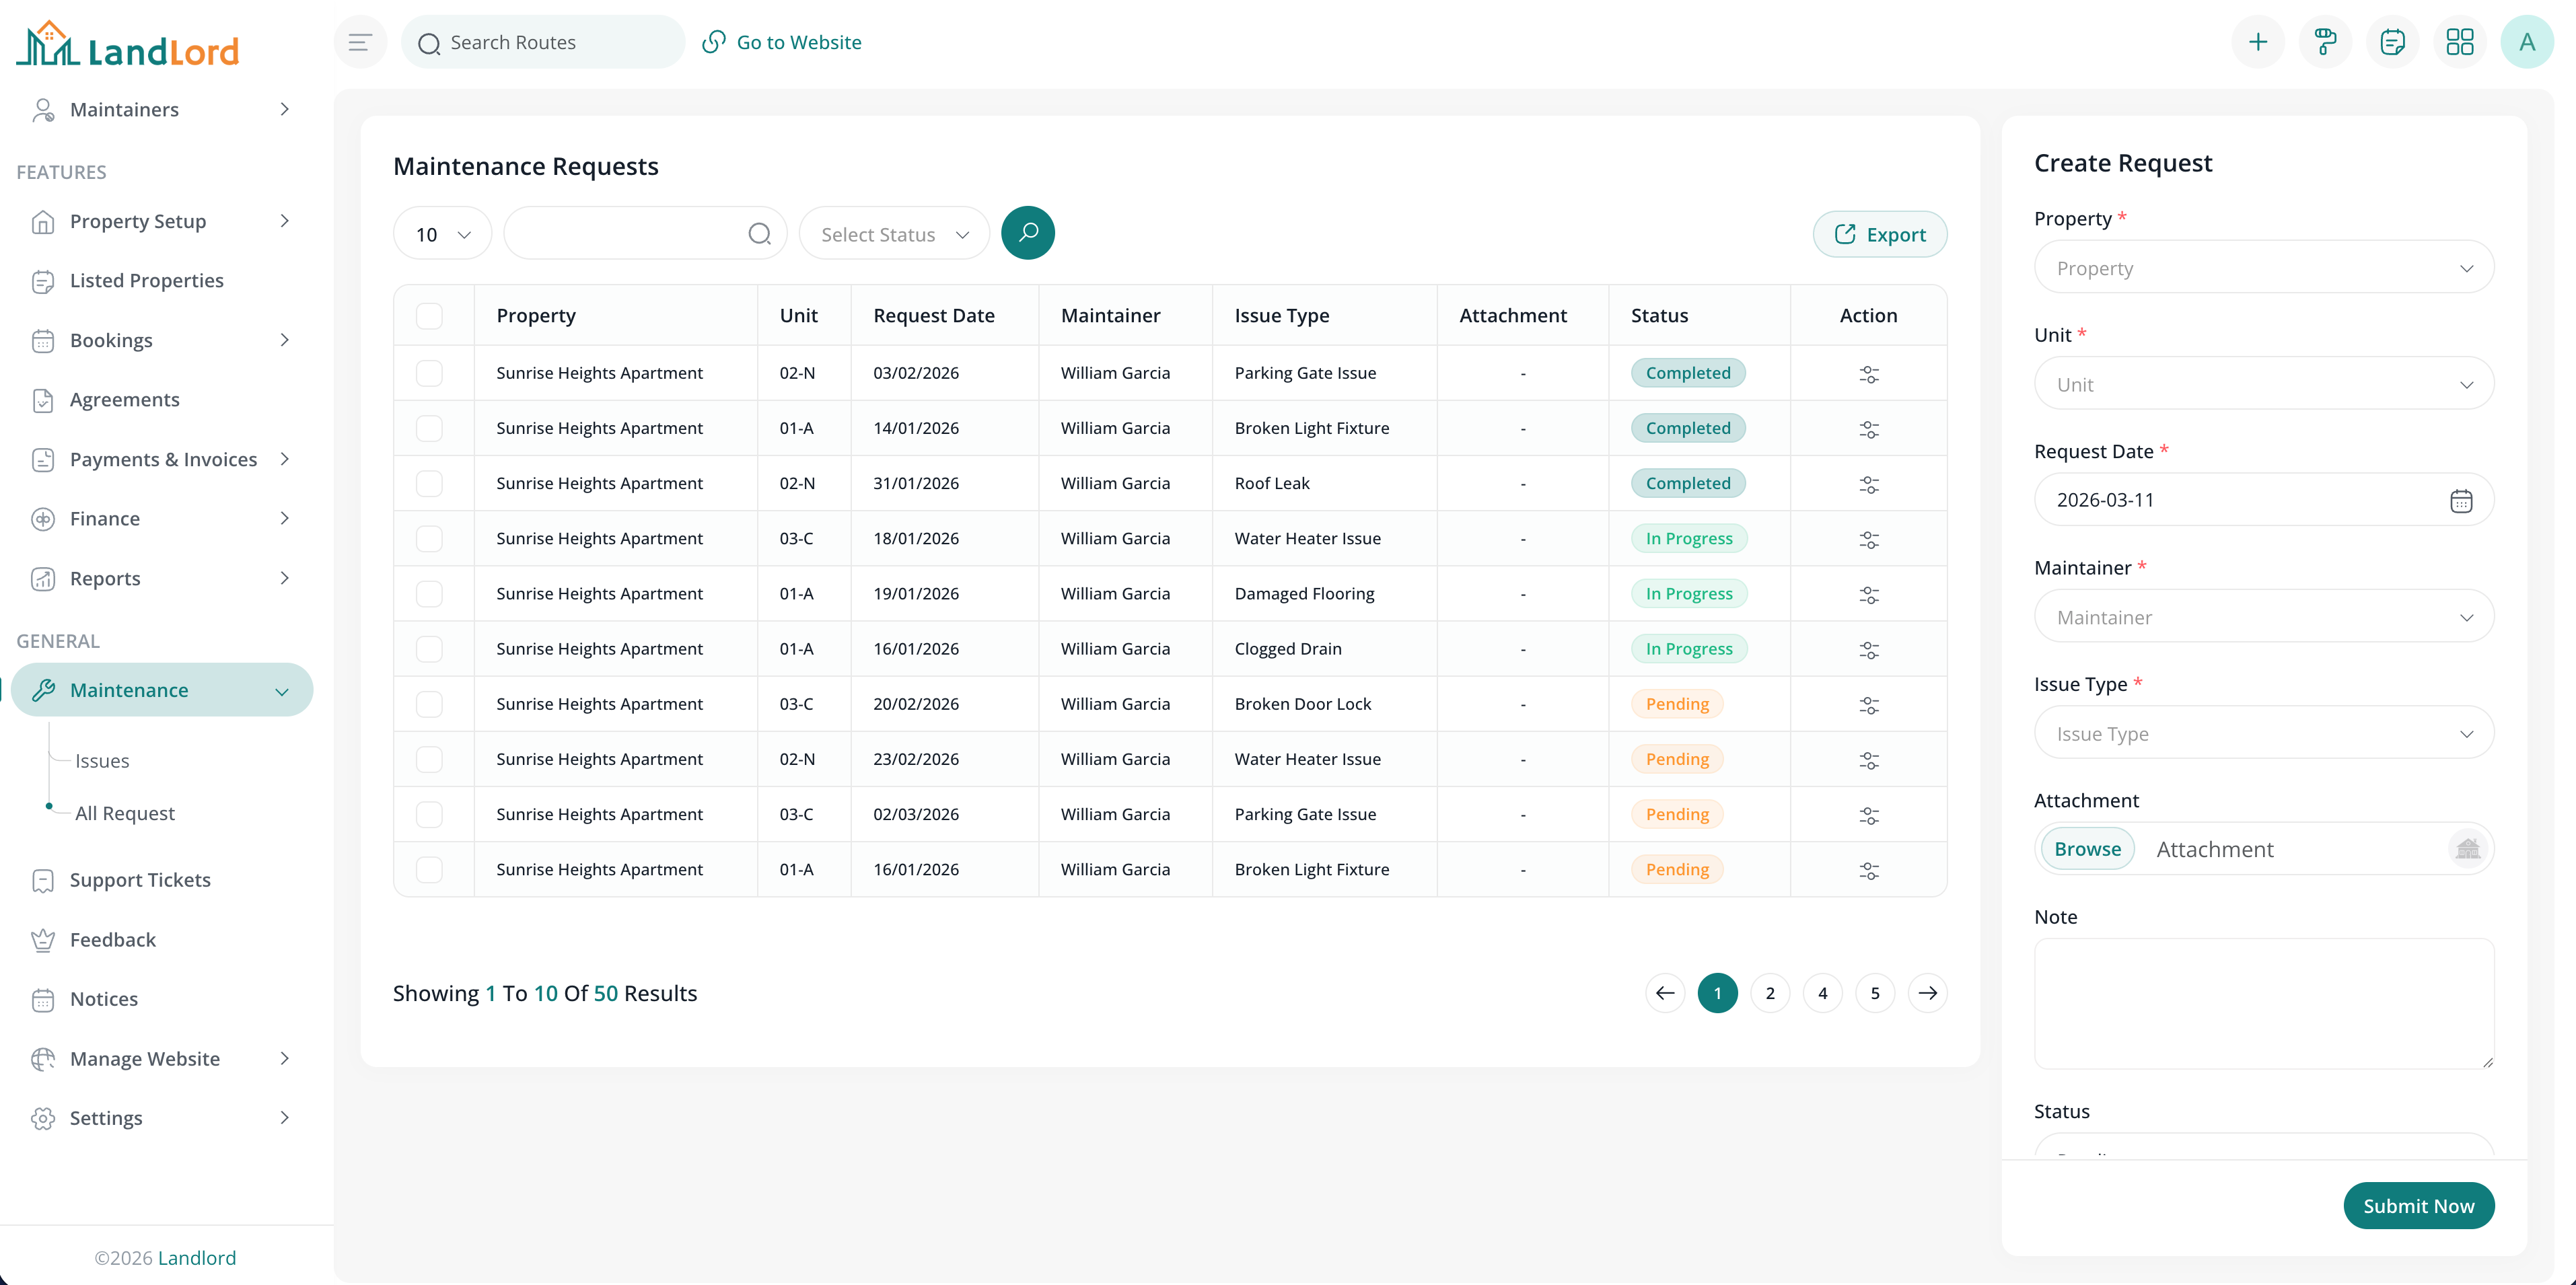The width and height of the screenshot is (2576, 1285).
Task: Expand the Issue Type dropdown in form
Action: [x=2263, y=733]
